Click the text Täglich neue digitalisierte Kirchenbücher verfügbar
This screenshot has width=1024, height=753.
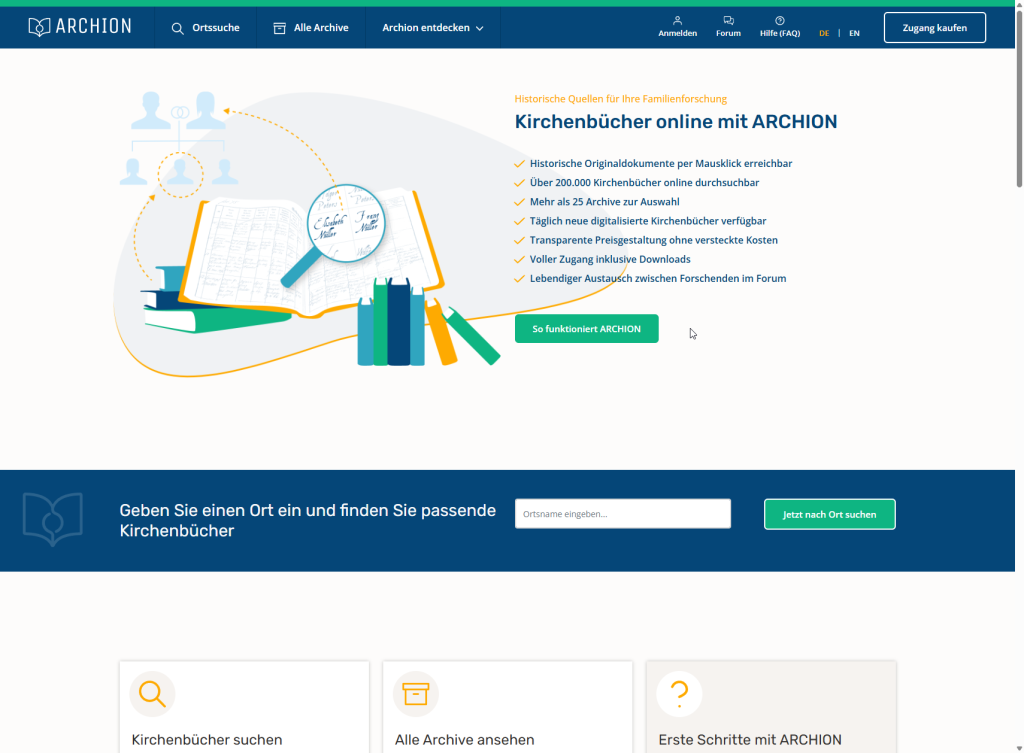point(648,221)
